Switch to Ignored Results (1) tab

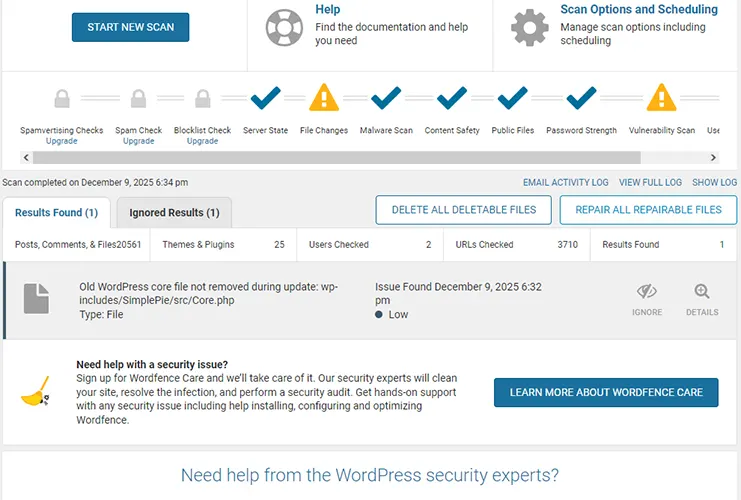[x=174, y=213]
